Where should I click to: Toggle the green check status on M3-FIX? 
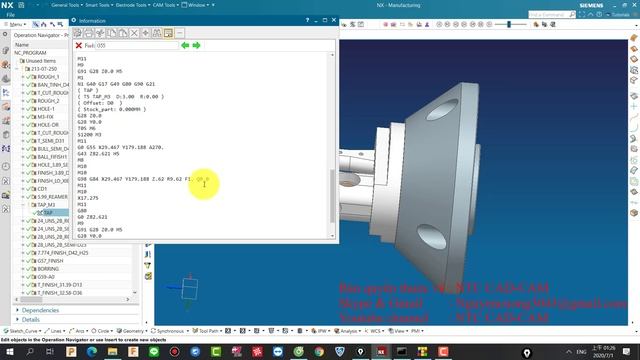click(x=29, y=117)
